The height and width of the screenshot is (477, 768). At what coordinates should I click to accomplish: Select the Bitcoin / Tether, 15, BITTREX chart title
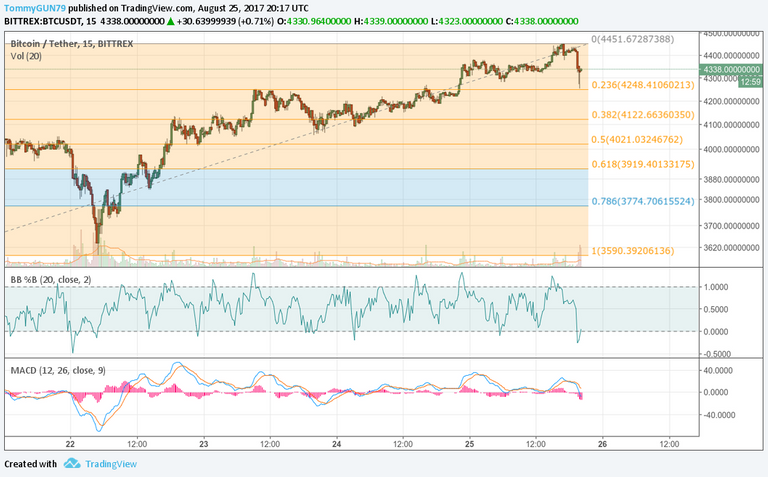[72, 44]
